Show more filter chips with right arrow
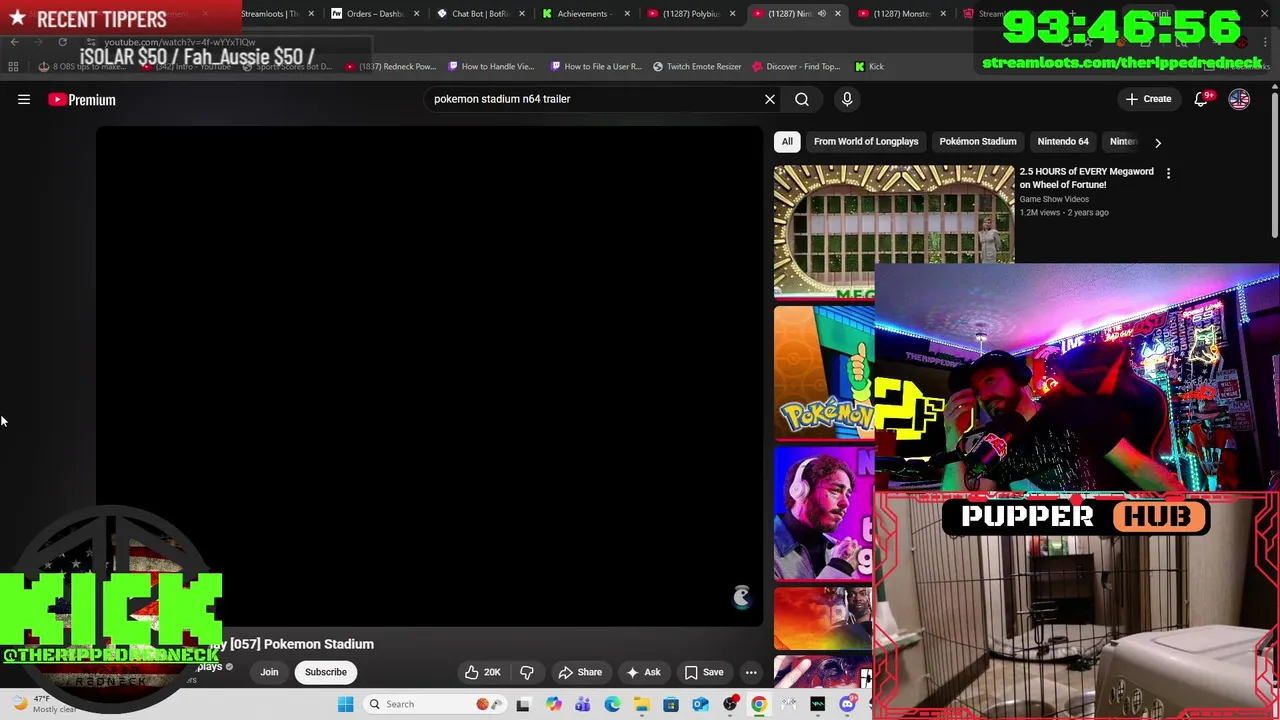The image size is (1280, 720). 1158,142
